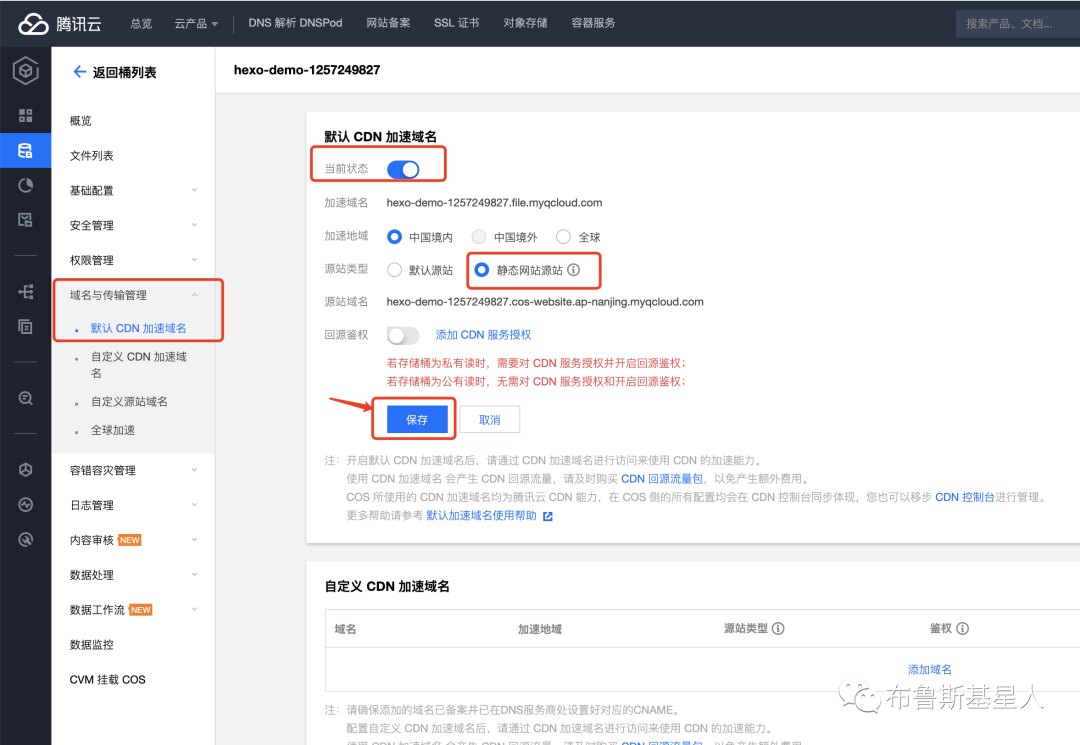Select 自定义 CDN 加速域名 submenu item

pos(138,365)
